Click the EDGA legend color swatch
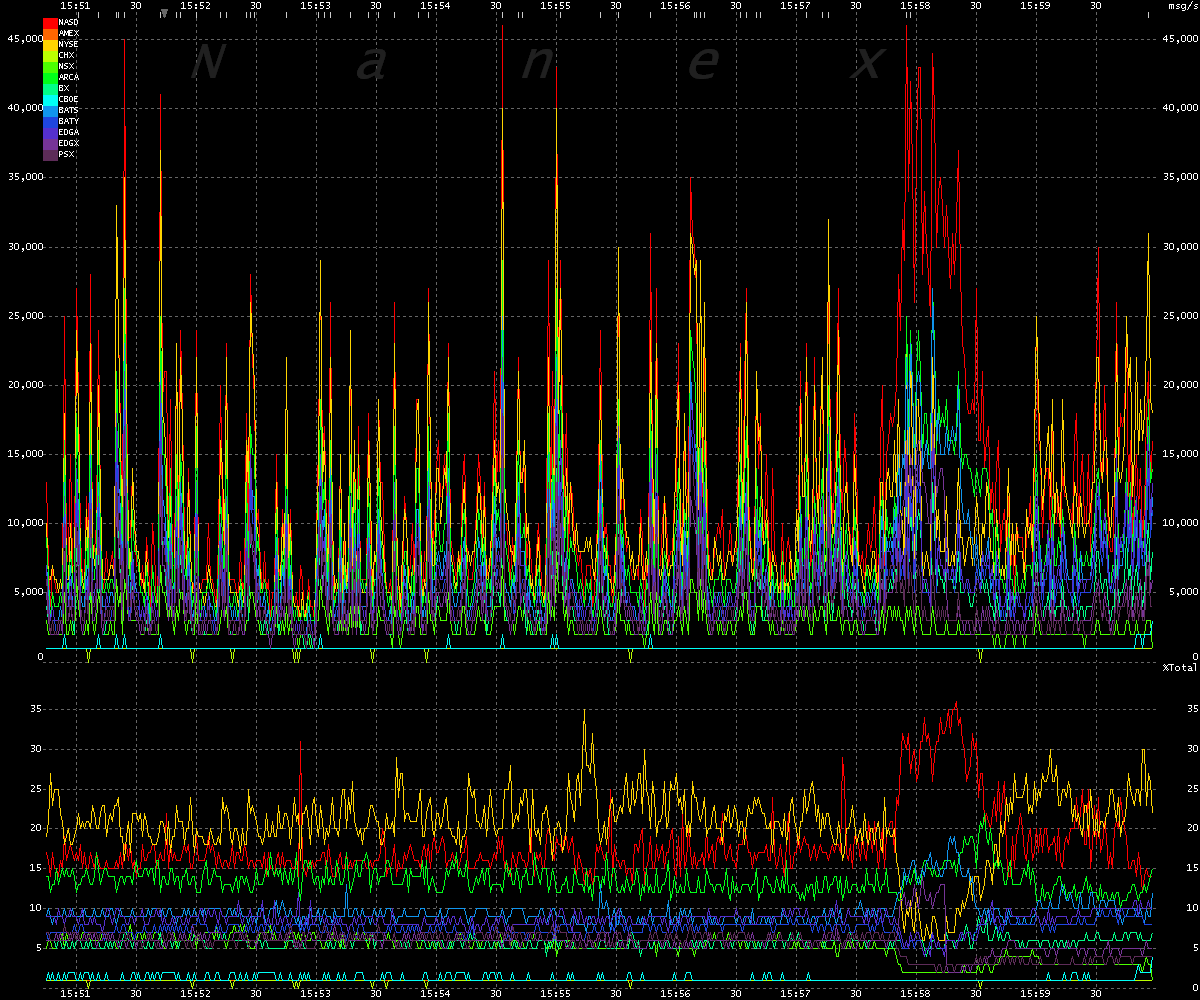The height and width of the screenshot is (1000, 1200). [x=50, y=132]
